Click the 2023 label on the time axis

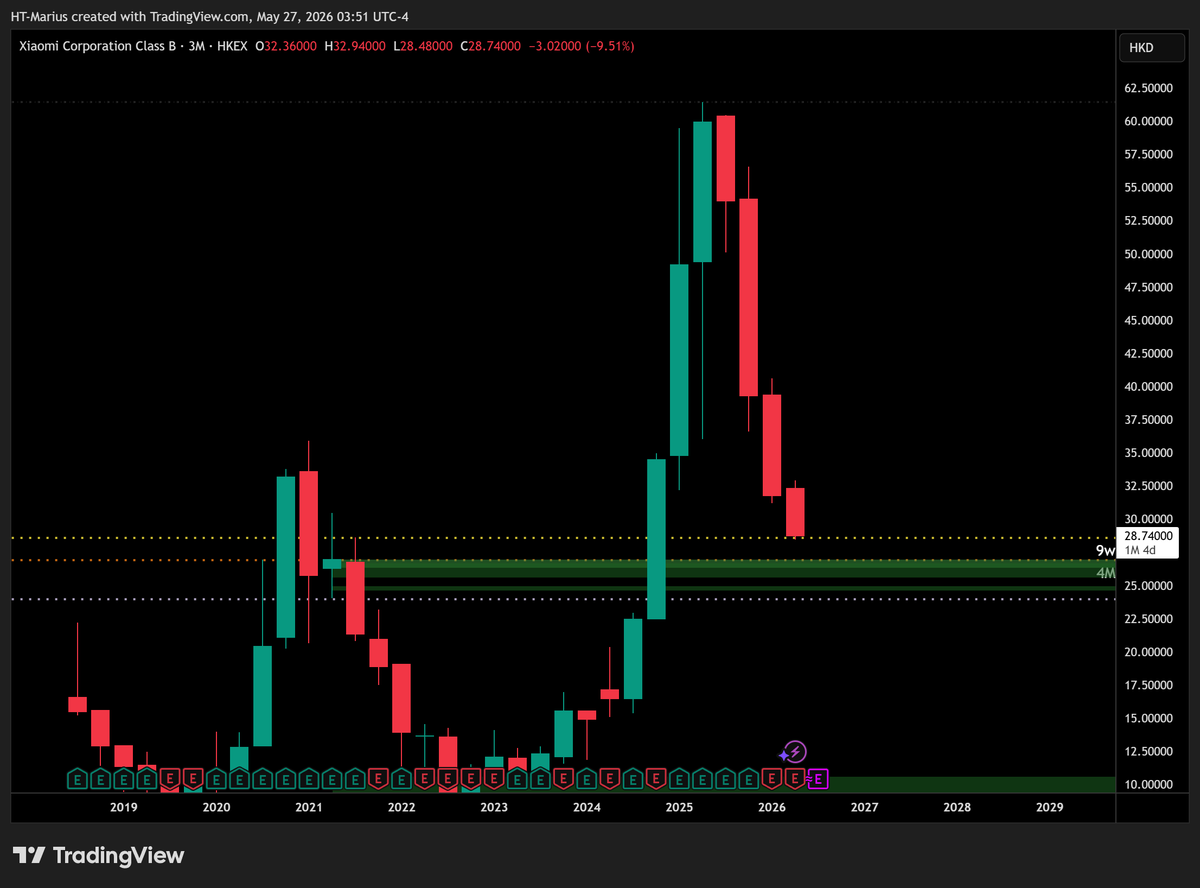tap(493, 807)
